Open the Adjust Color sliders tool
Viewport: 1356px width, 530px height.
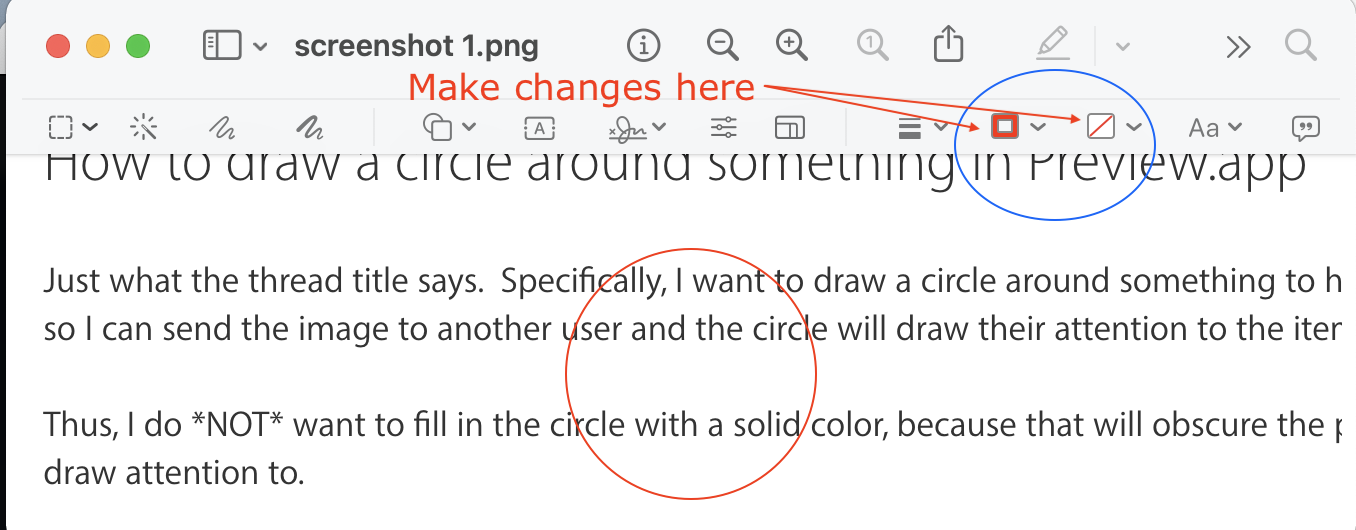[723, 127]
